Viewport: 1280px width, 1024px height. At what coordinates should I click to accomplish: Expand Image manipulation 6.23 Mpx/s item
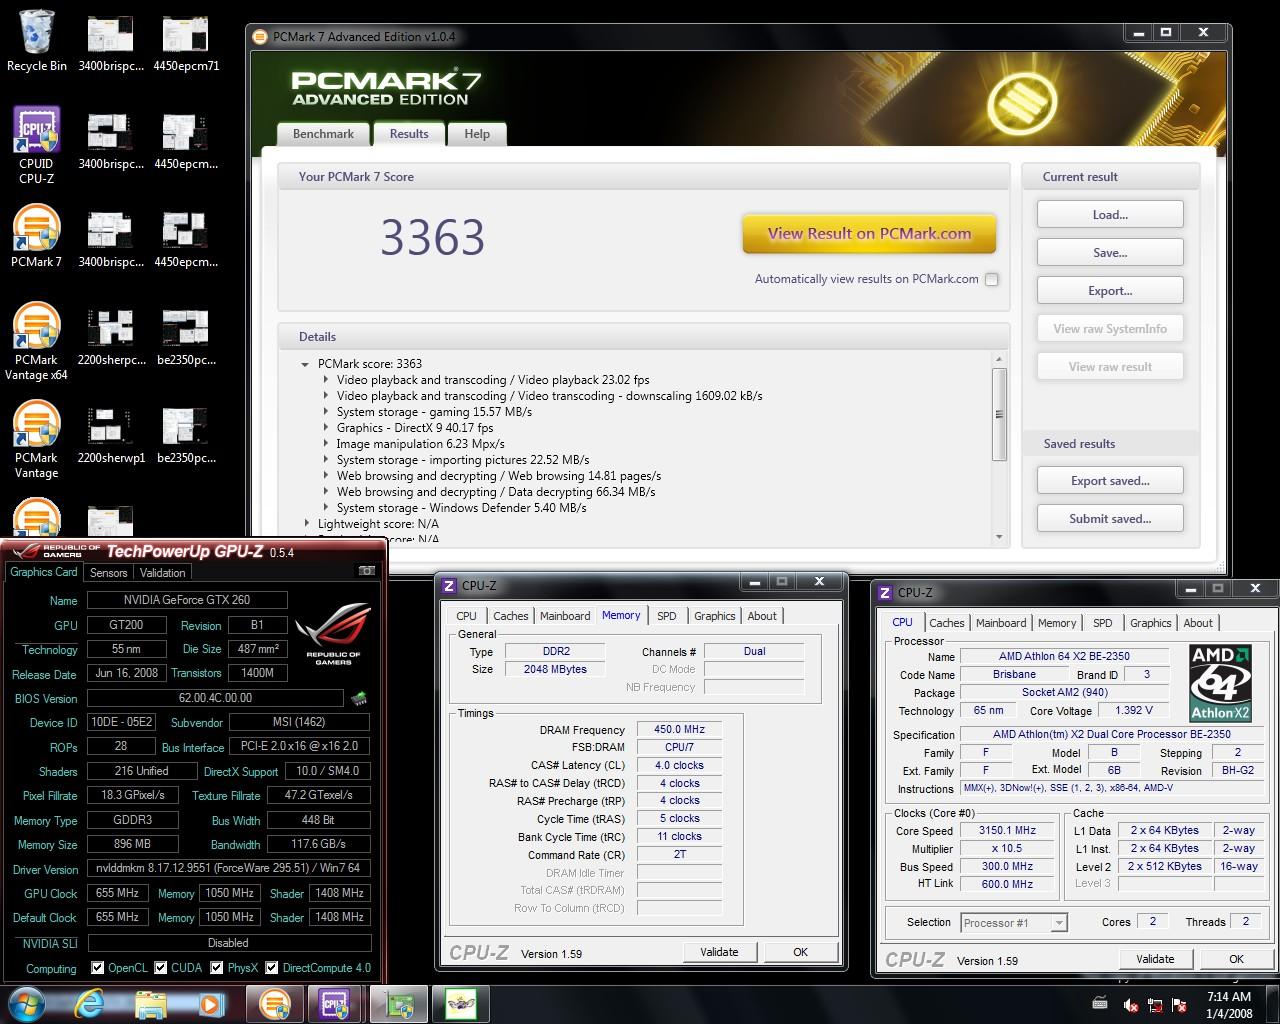[x=326, y=444]
